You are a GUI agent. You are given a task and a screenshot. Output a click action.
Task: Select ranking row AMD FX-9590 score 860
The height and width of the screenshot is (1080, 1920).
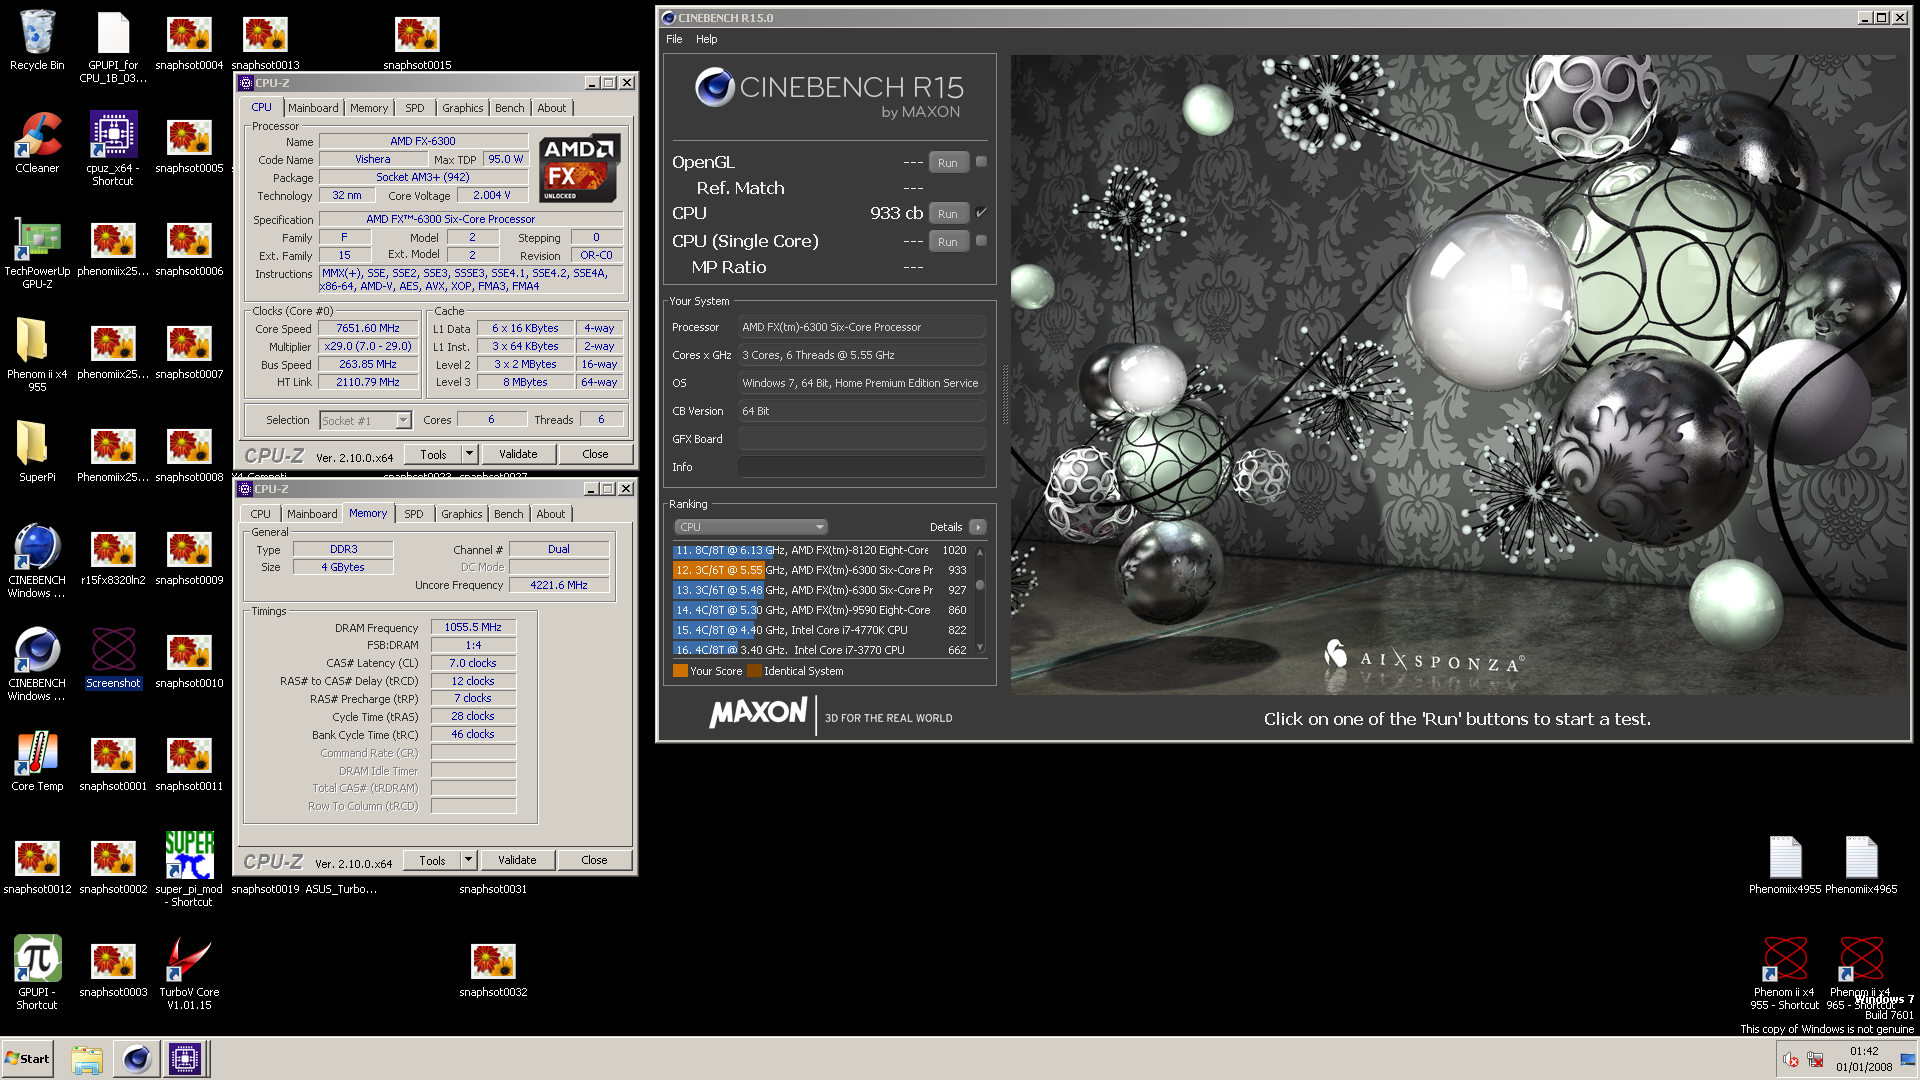point(821,610)
